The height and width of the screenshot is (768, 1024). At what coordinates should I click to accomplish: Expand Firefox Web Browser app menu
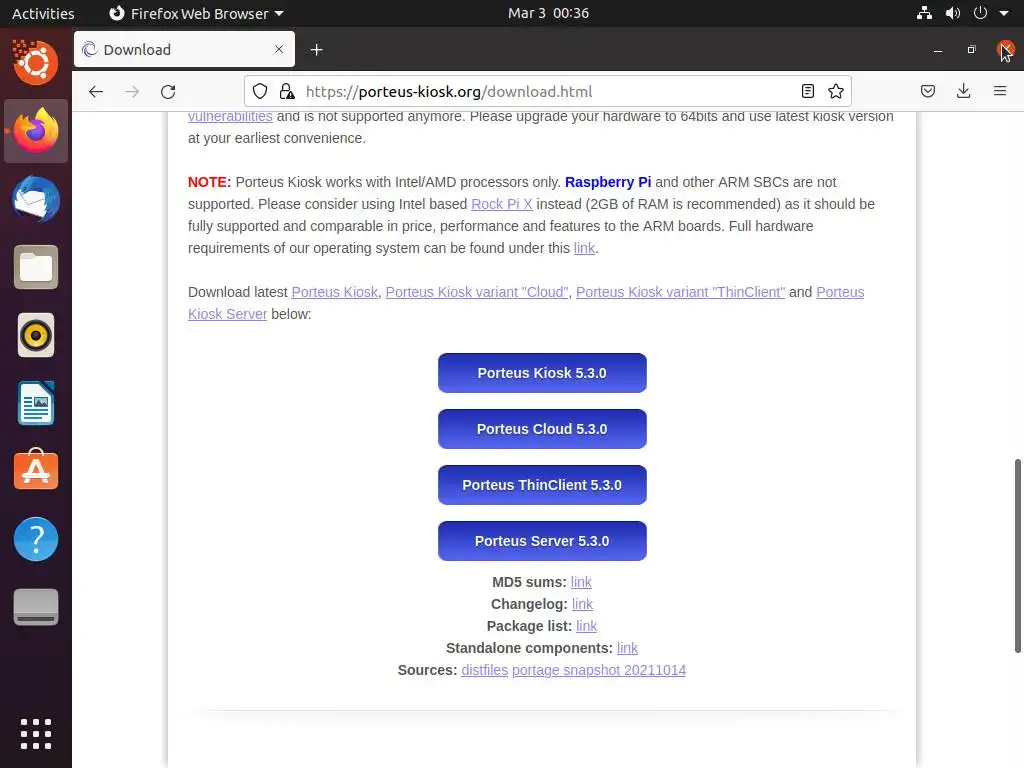(196, 13)
